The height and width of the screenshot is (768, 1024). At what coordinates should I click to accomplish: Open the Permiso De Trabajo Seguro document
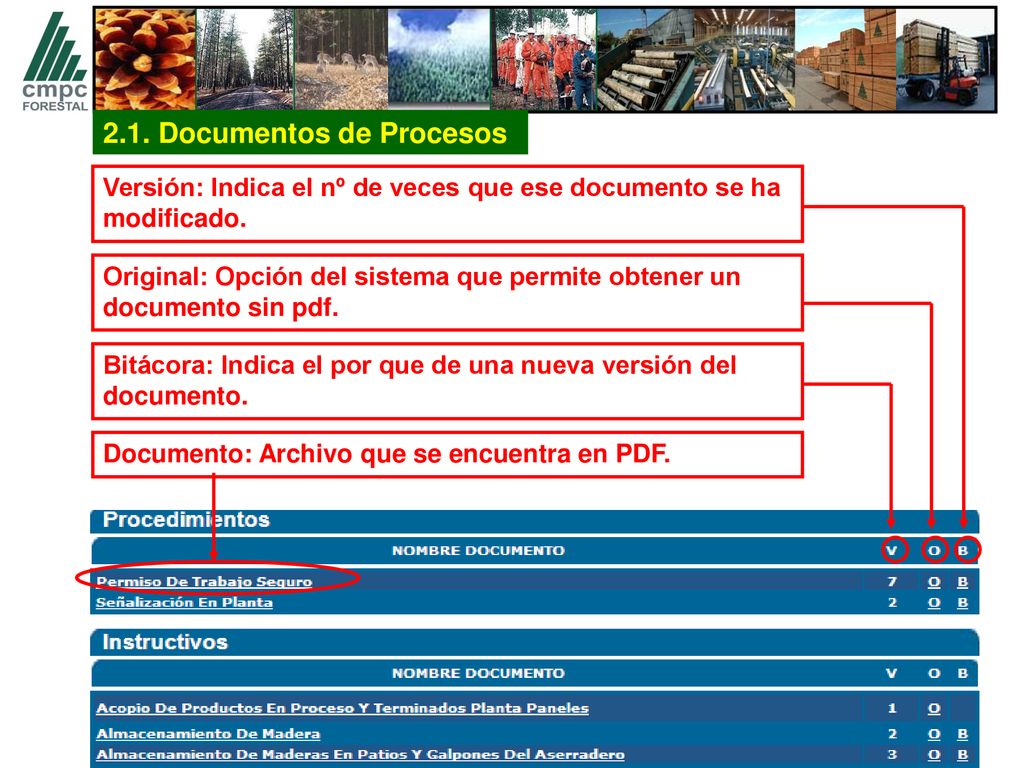point(204,581)
